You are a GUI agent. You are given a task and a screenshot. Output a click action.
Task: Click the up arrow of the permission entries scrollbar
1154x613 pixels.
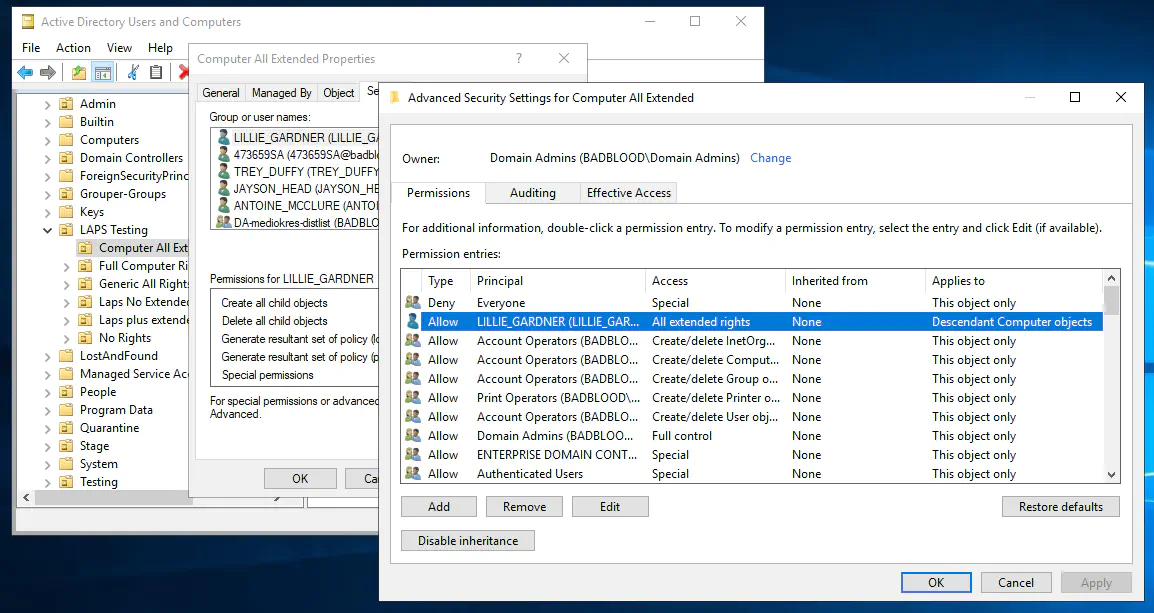point(1111,277)
